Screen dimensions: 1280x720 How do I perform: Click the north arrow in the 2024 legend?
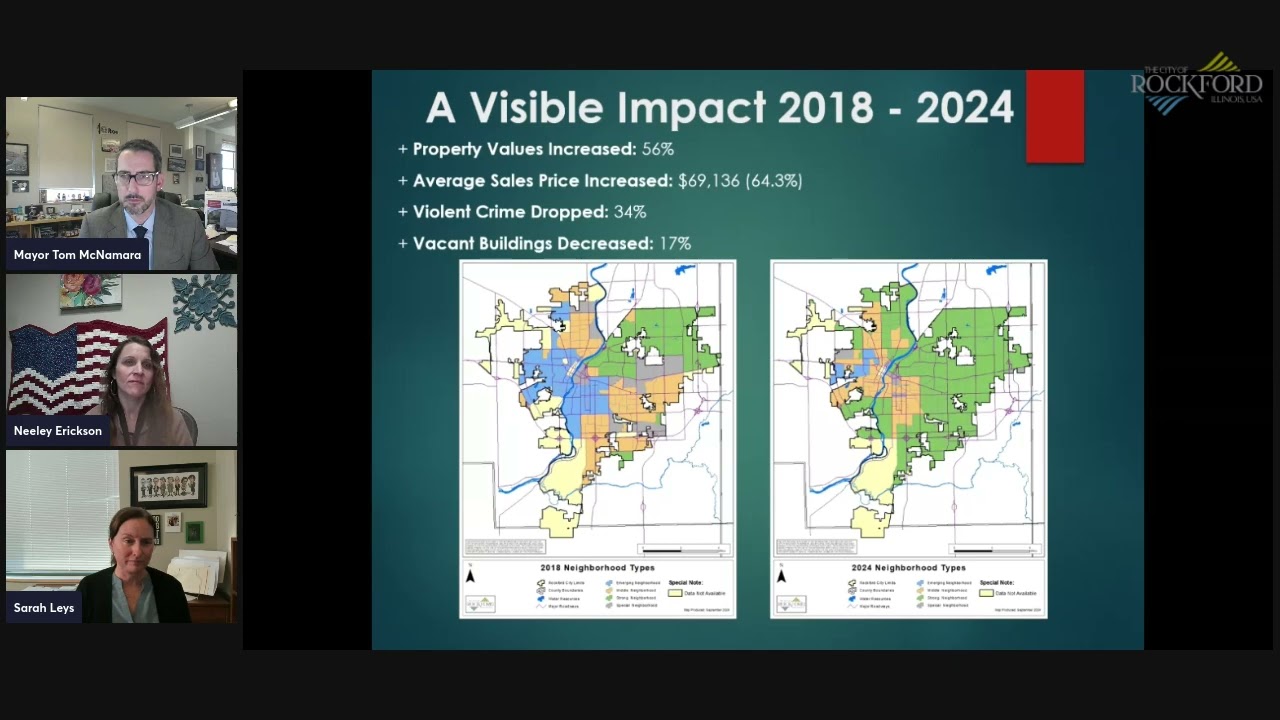coord(782,574)
